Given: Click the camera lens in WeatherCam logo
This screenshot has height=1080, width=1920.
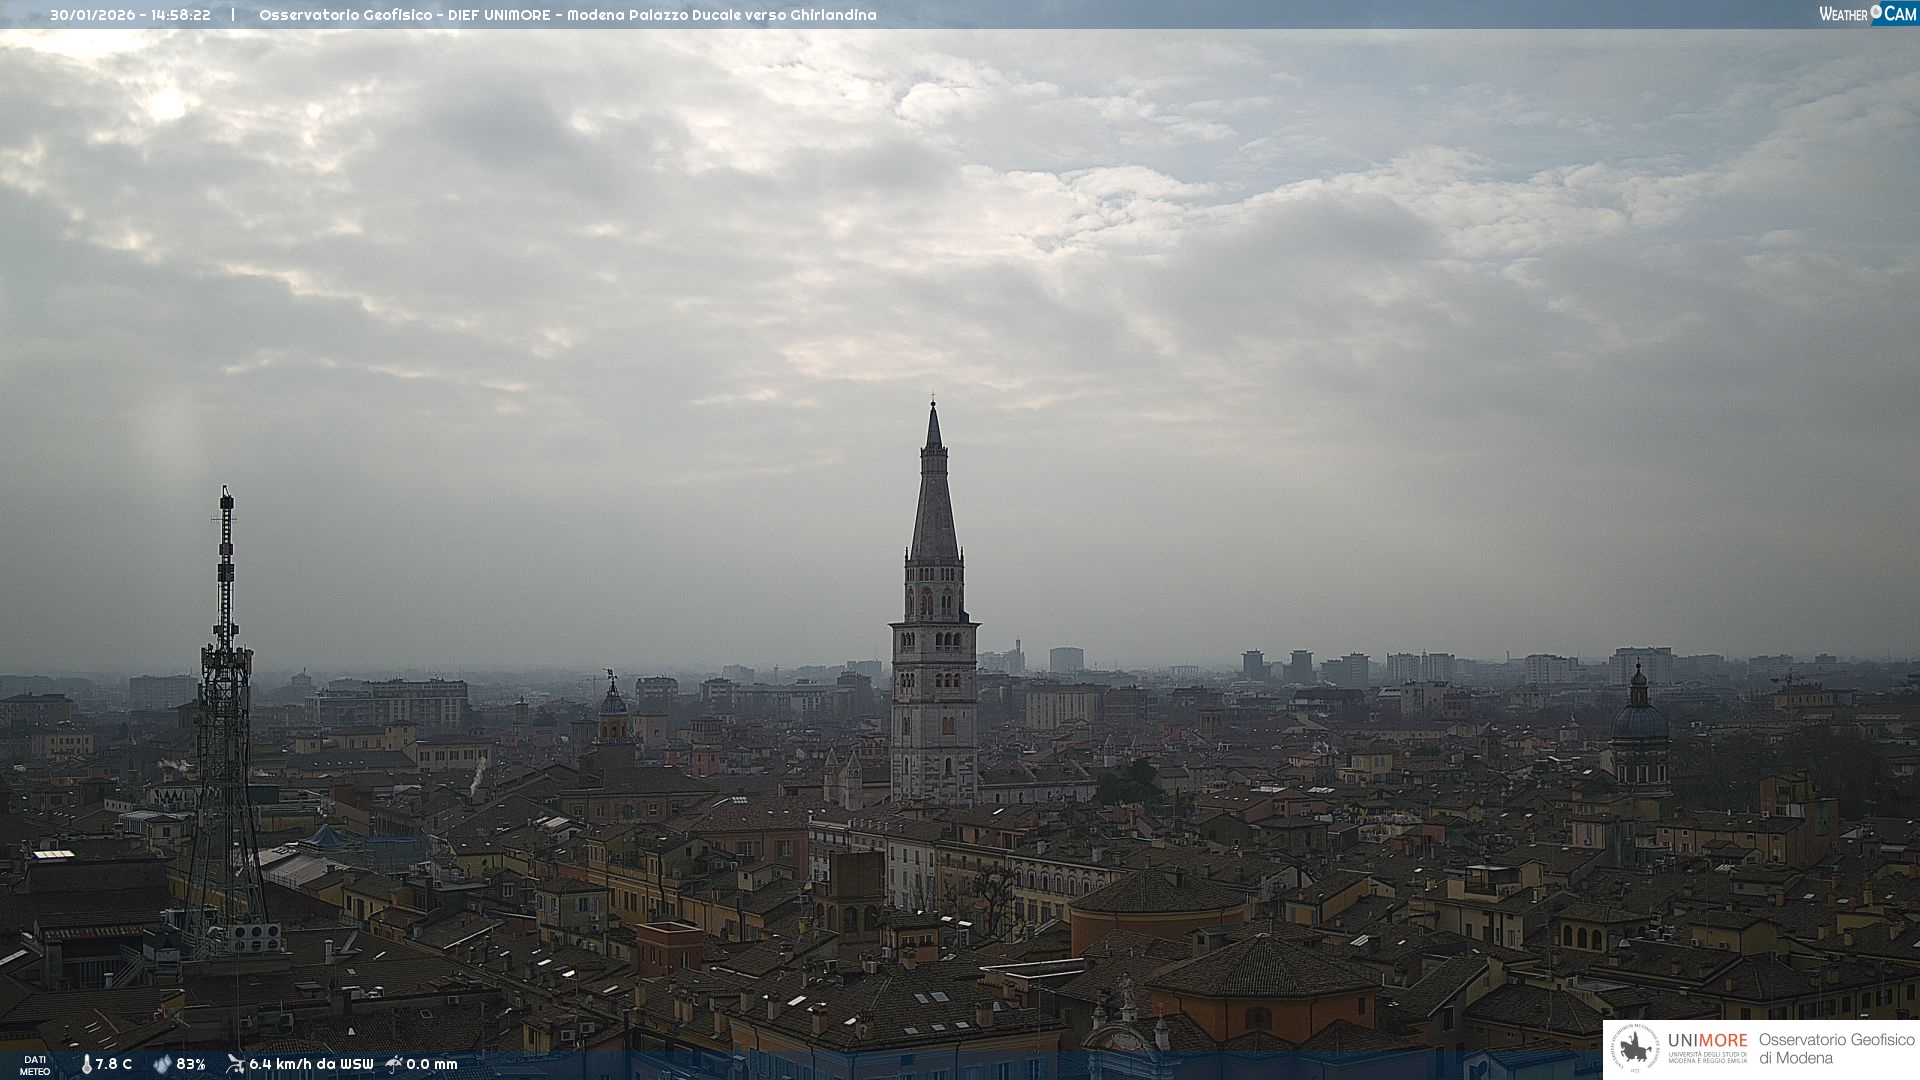Looking at the screenshot, I should pyautogui.click(x=1876, y=12).
